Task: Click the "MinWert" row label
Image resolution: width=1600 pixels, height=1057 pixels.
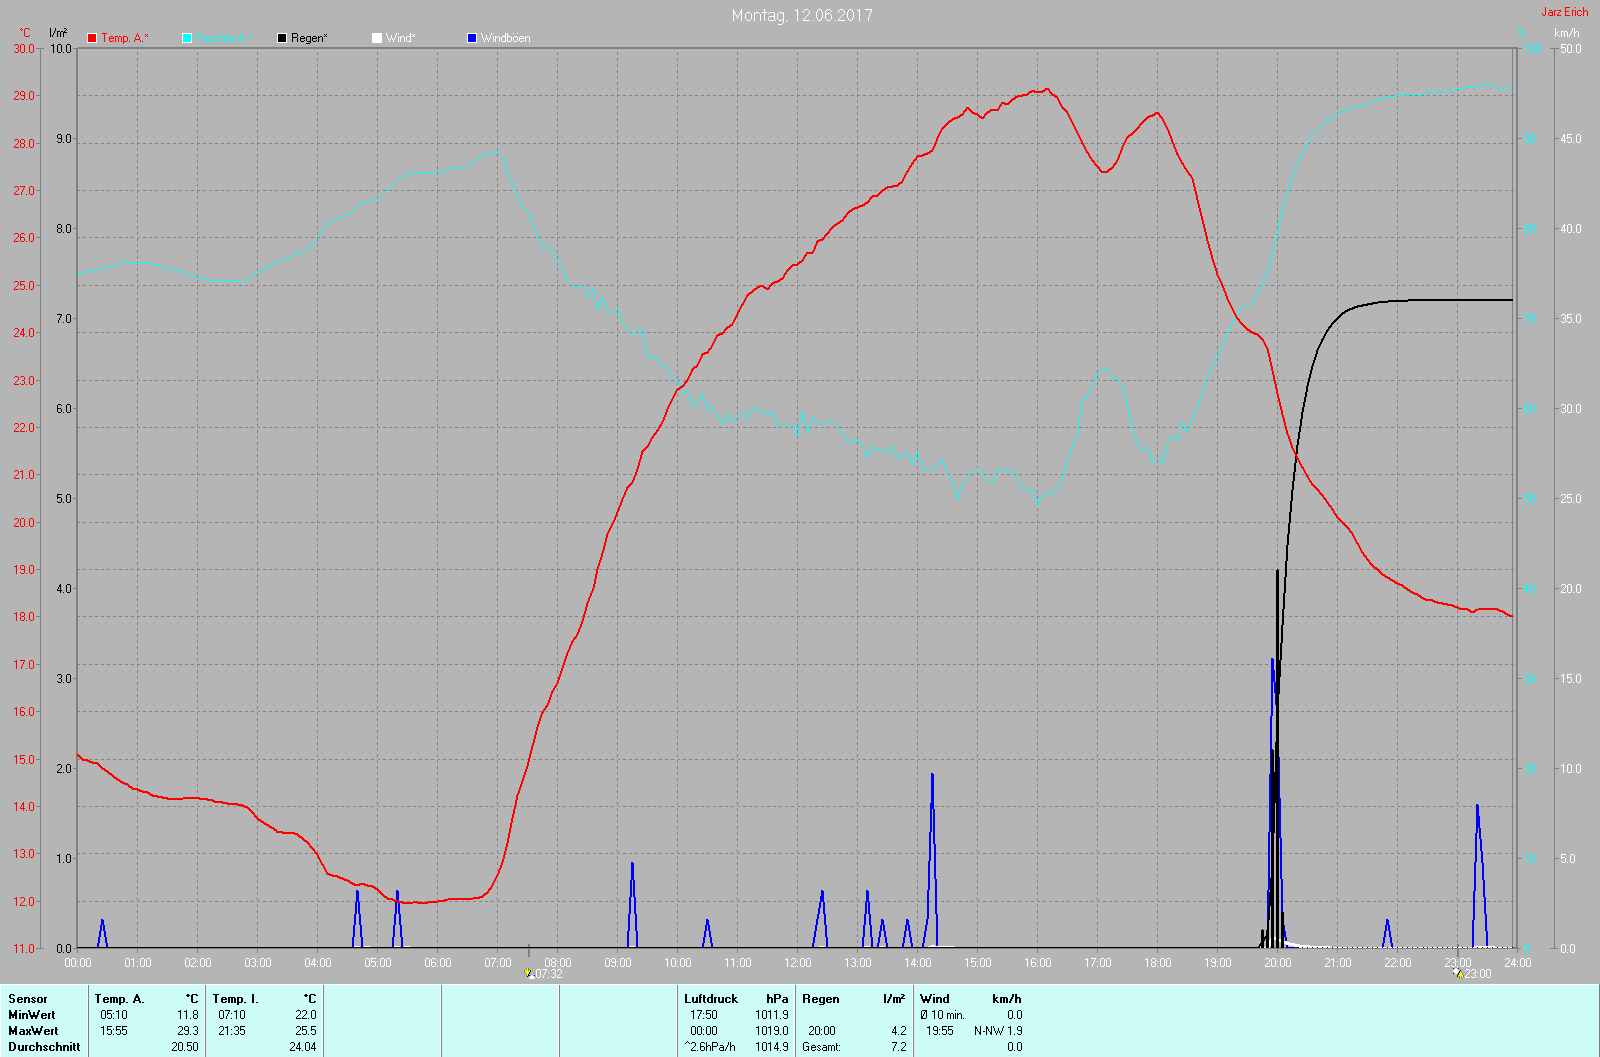Action: pyautogui.click(x=32, y=1015)
